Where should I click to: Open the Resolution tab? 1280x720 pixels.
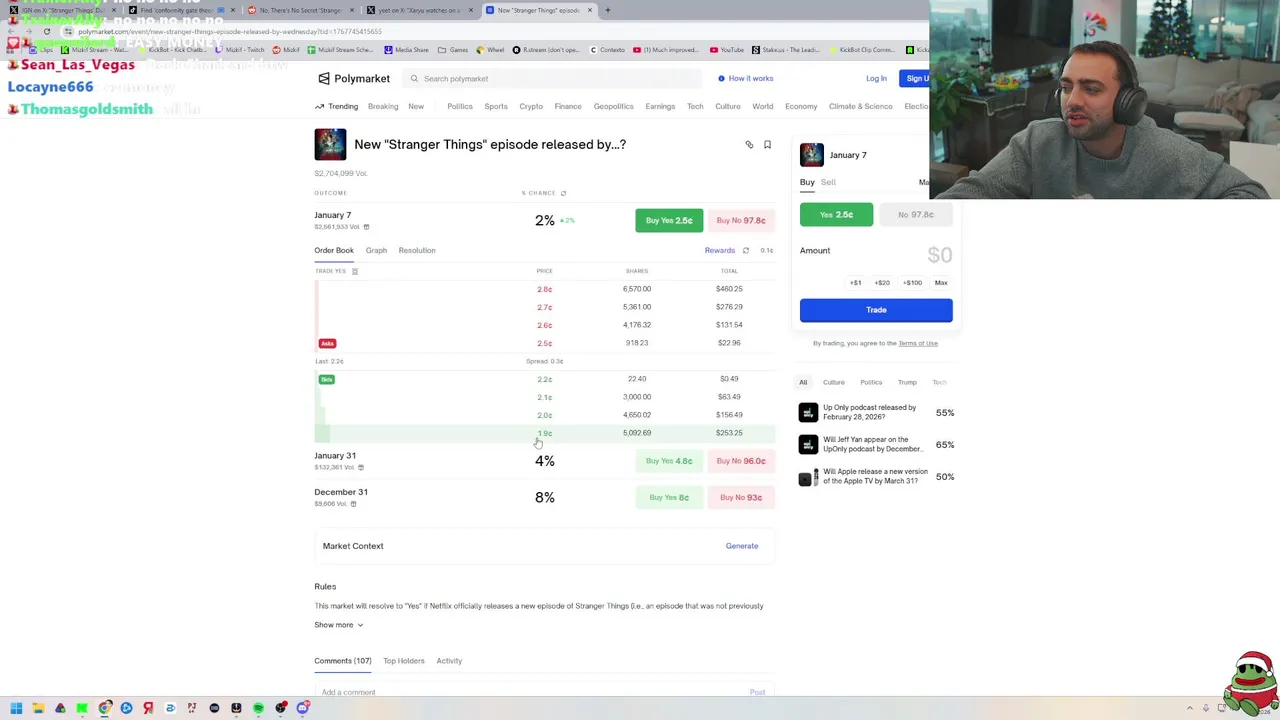click(417, 250)
